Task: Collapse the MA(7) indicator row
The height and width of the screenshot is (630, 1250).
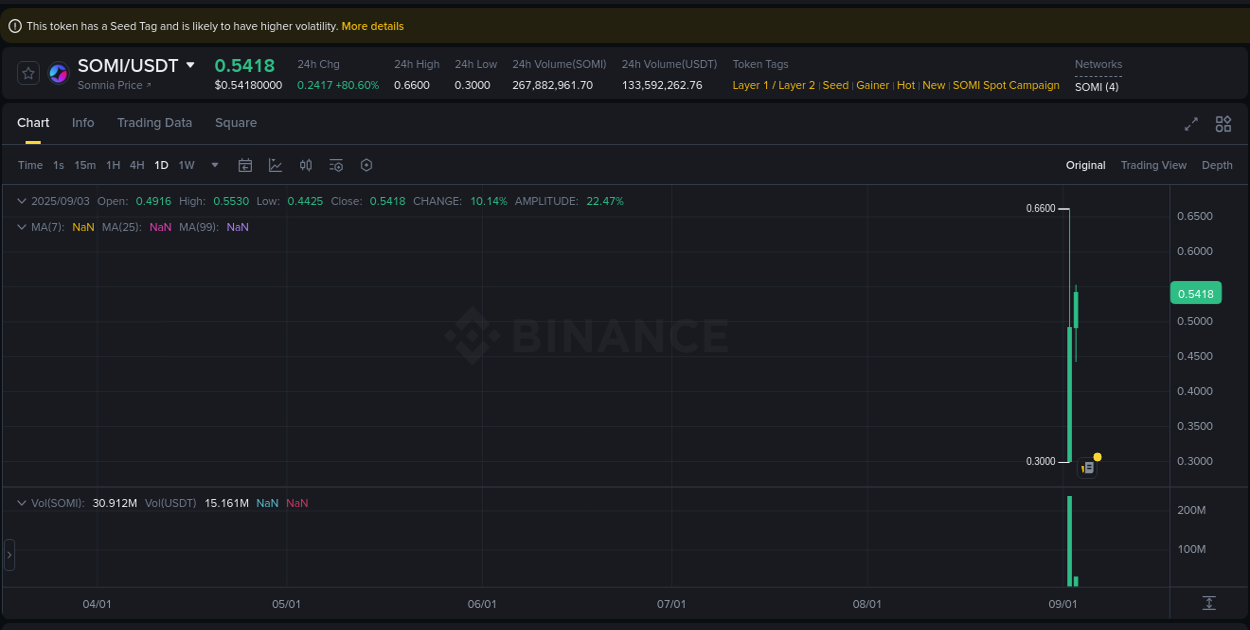Action: (x=21, y=227)
